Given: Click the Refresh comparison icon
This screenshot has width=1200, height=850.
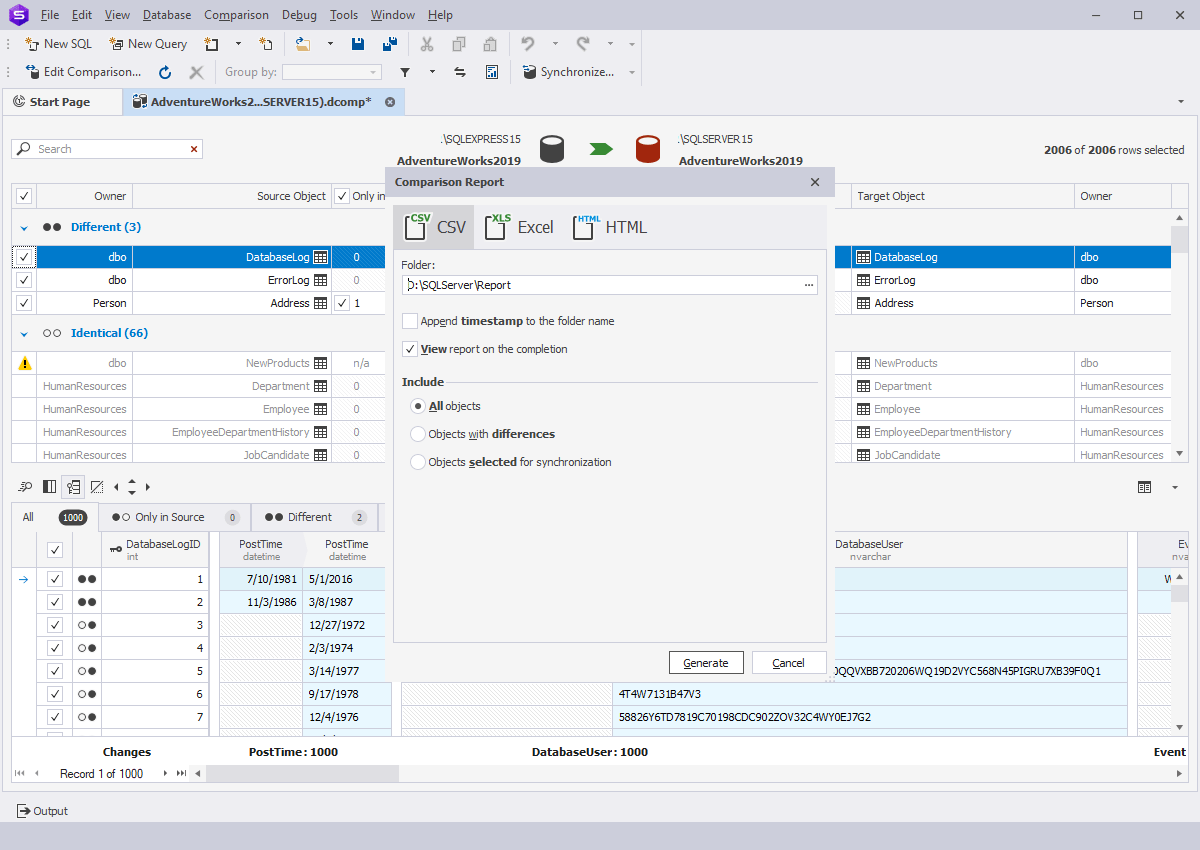Looking at the screenshot, I should tap(166, 72).
